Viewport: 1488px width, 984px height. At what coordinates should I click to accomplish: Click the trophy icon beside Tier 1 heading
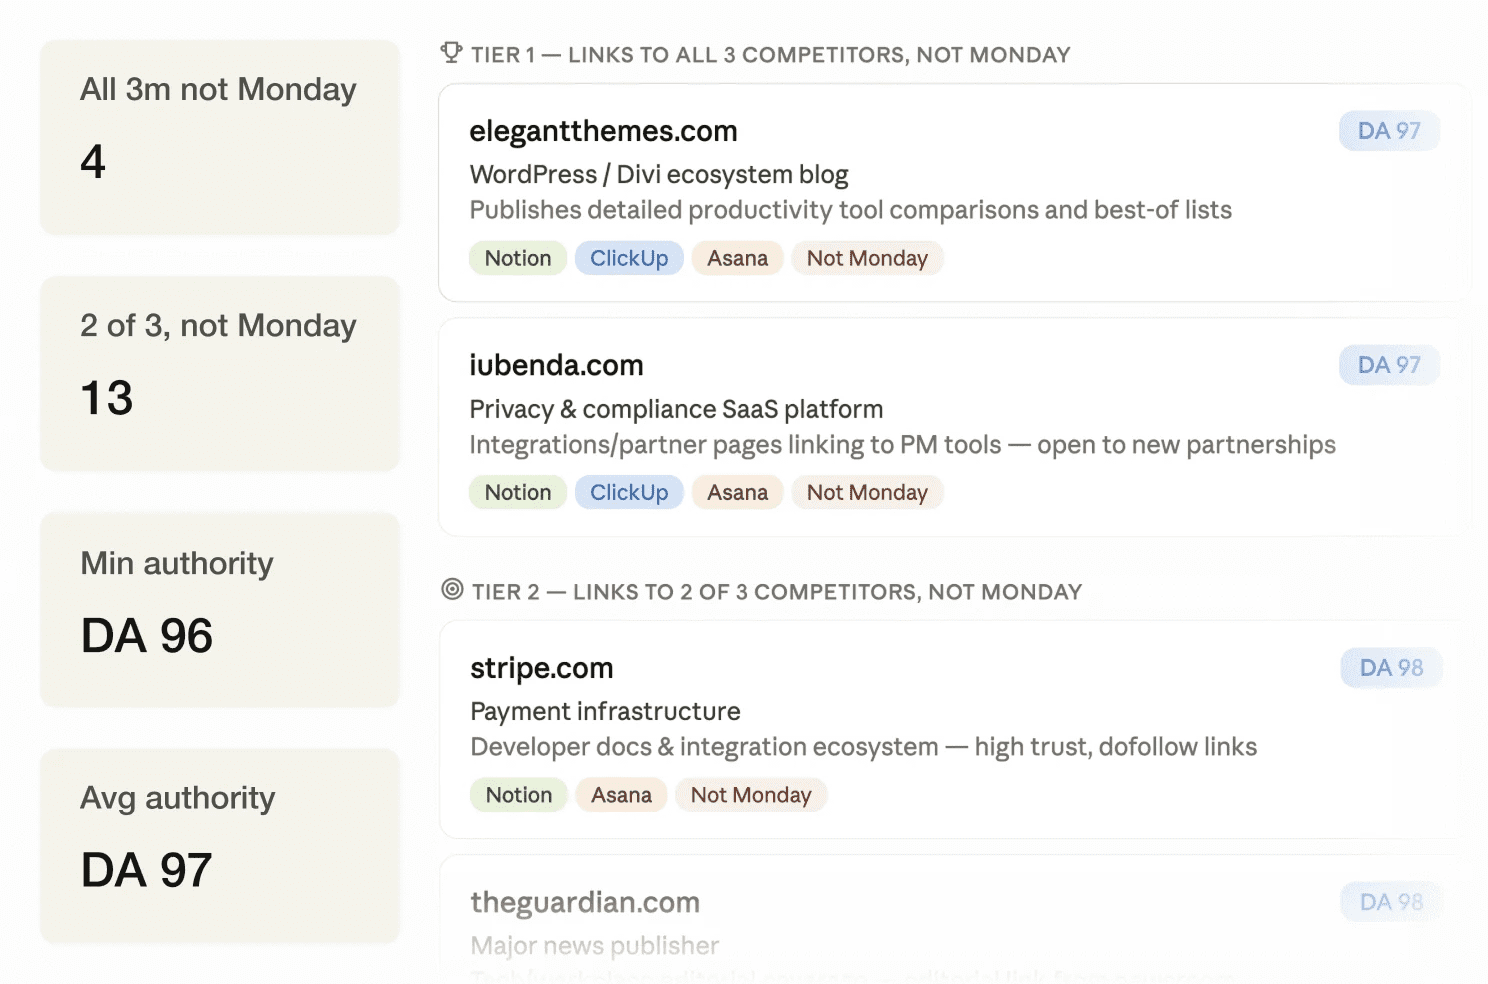pyautogui.click(x=451, y=53)
